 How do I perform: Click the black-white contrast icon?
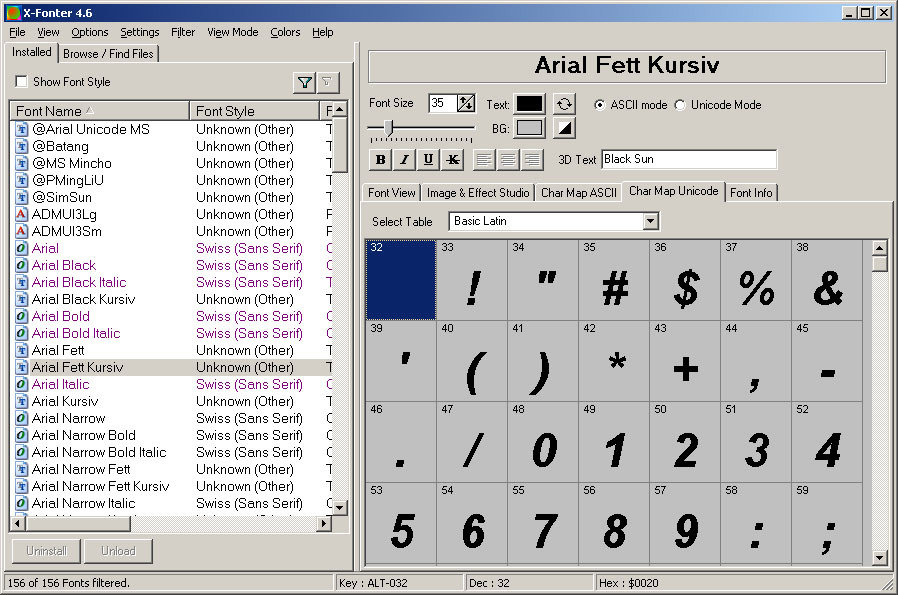[564, 128]
